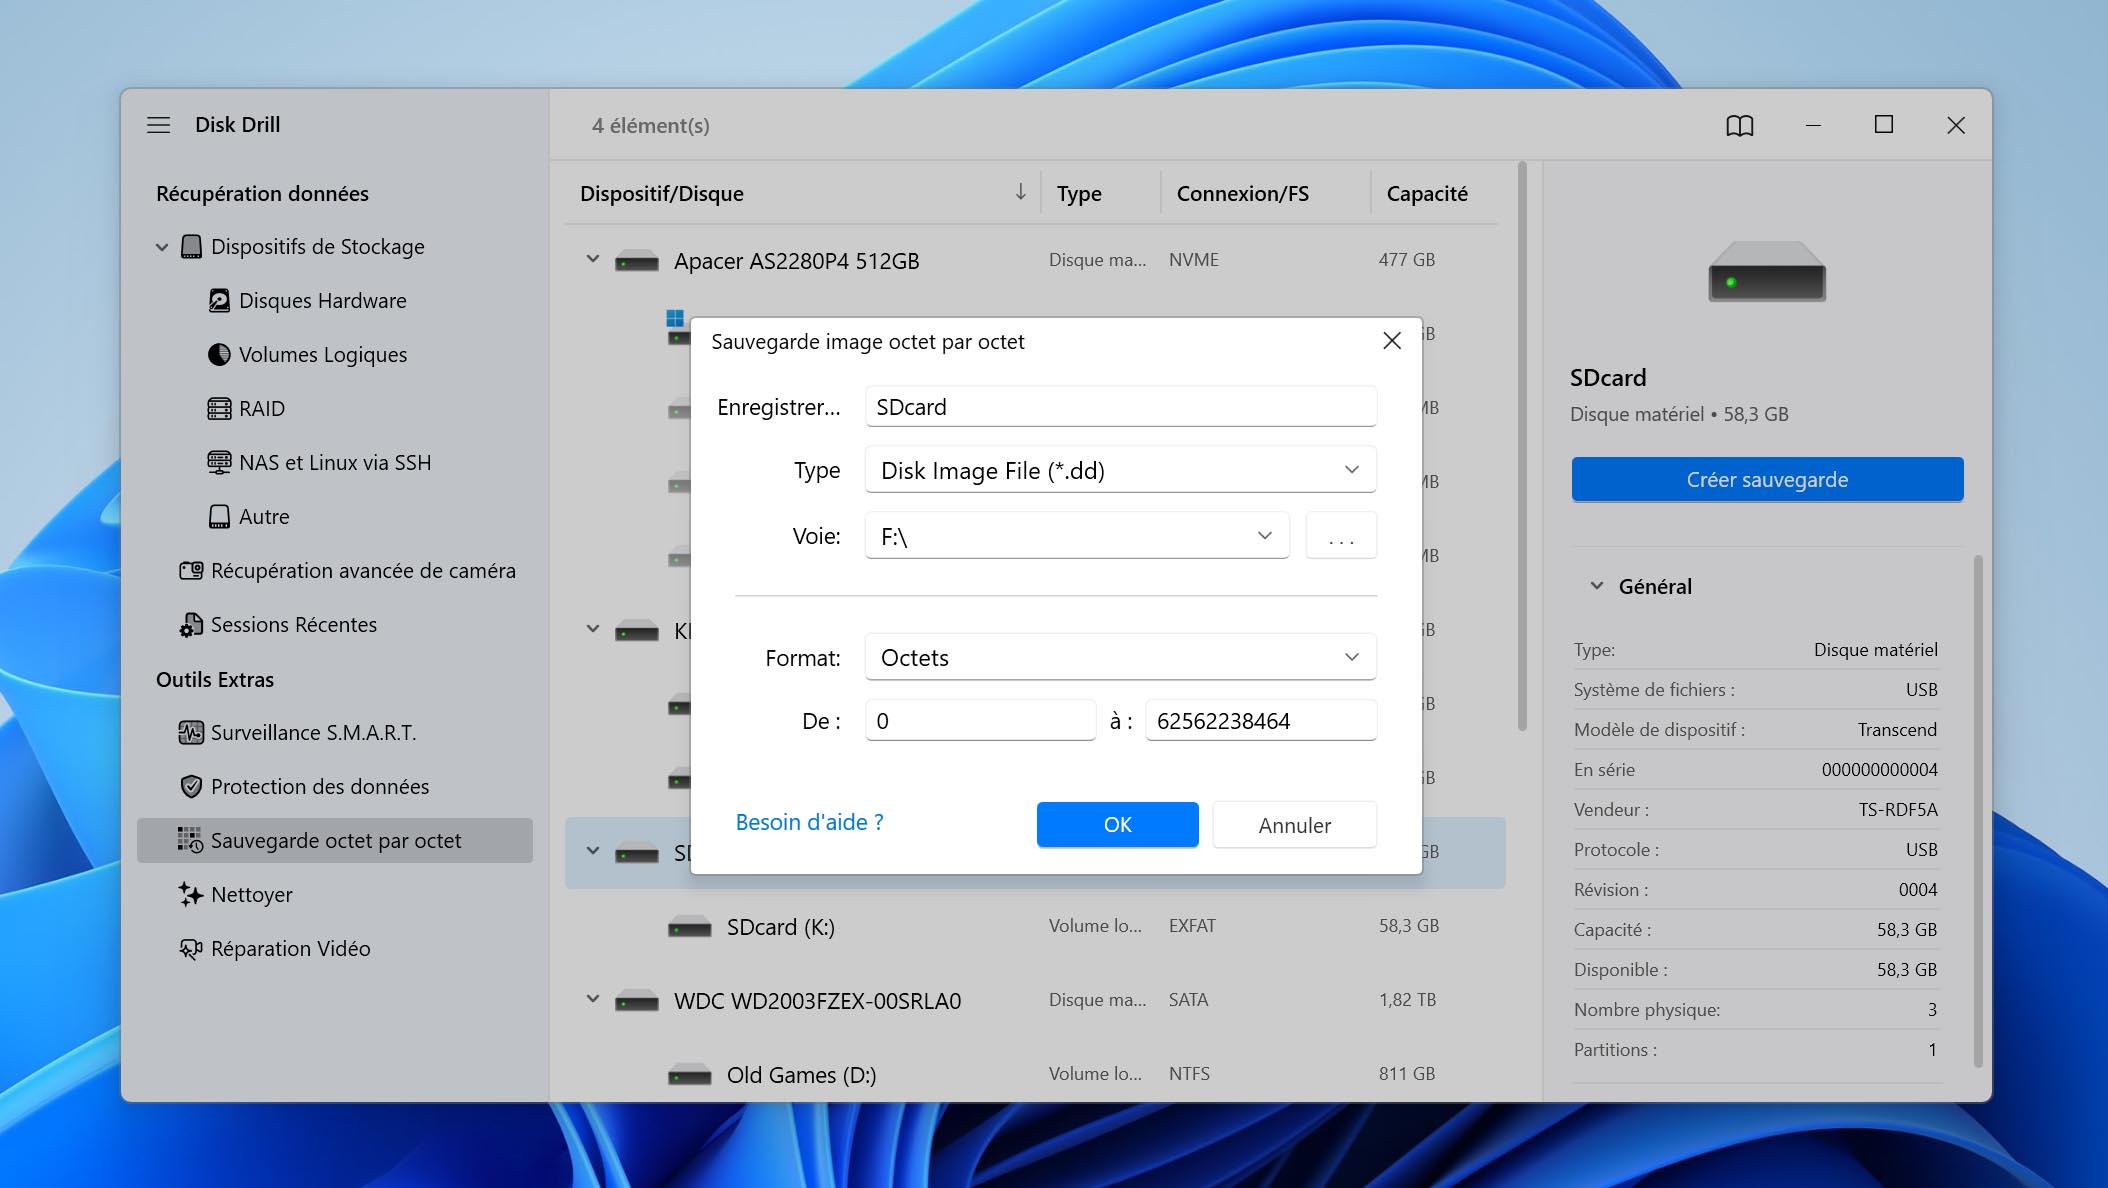Open Protection des données tool
2108x1188 pixels.
[x=304, y=787]
